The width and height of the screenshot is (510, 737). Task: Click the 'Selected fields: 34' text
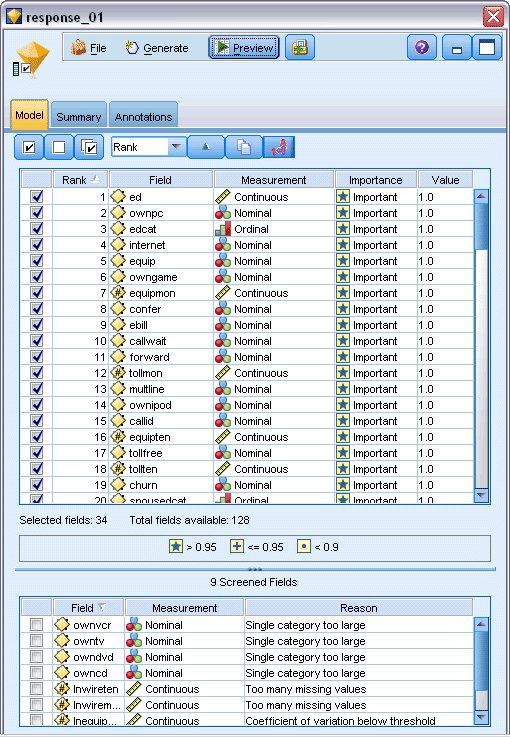[x=63, y=520]
